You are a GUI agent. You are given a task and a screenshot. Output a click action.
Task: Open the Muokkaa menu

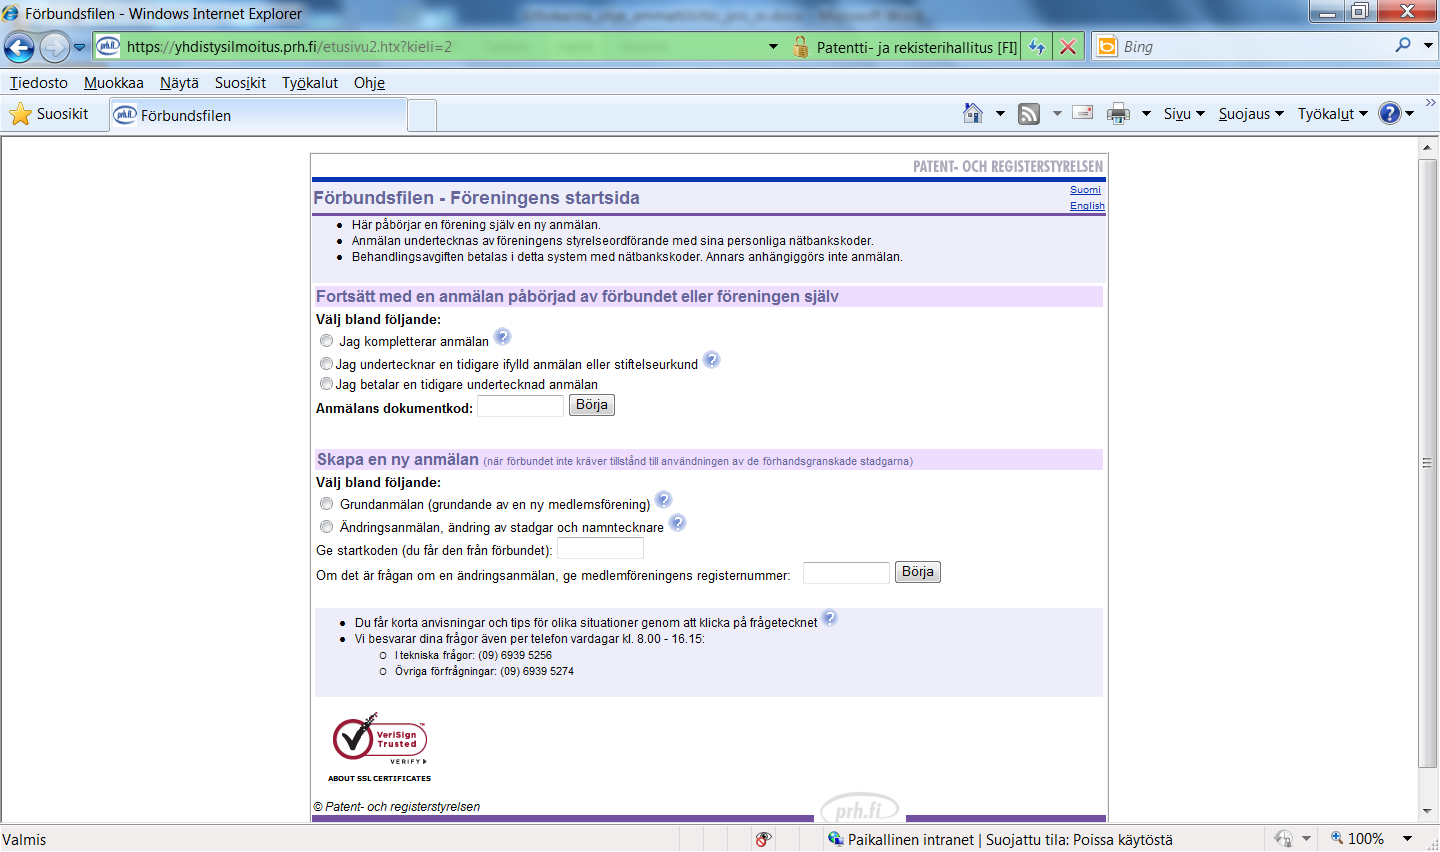pos(114,83)
